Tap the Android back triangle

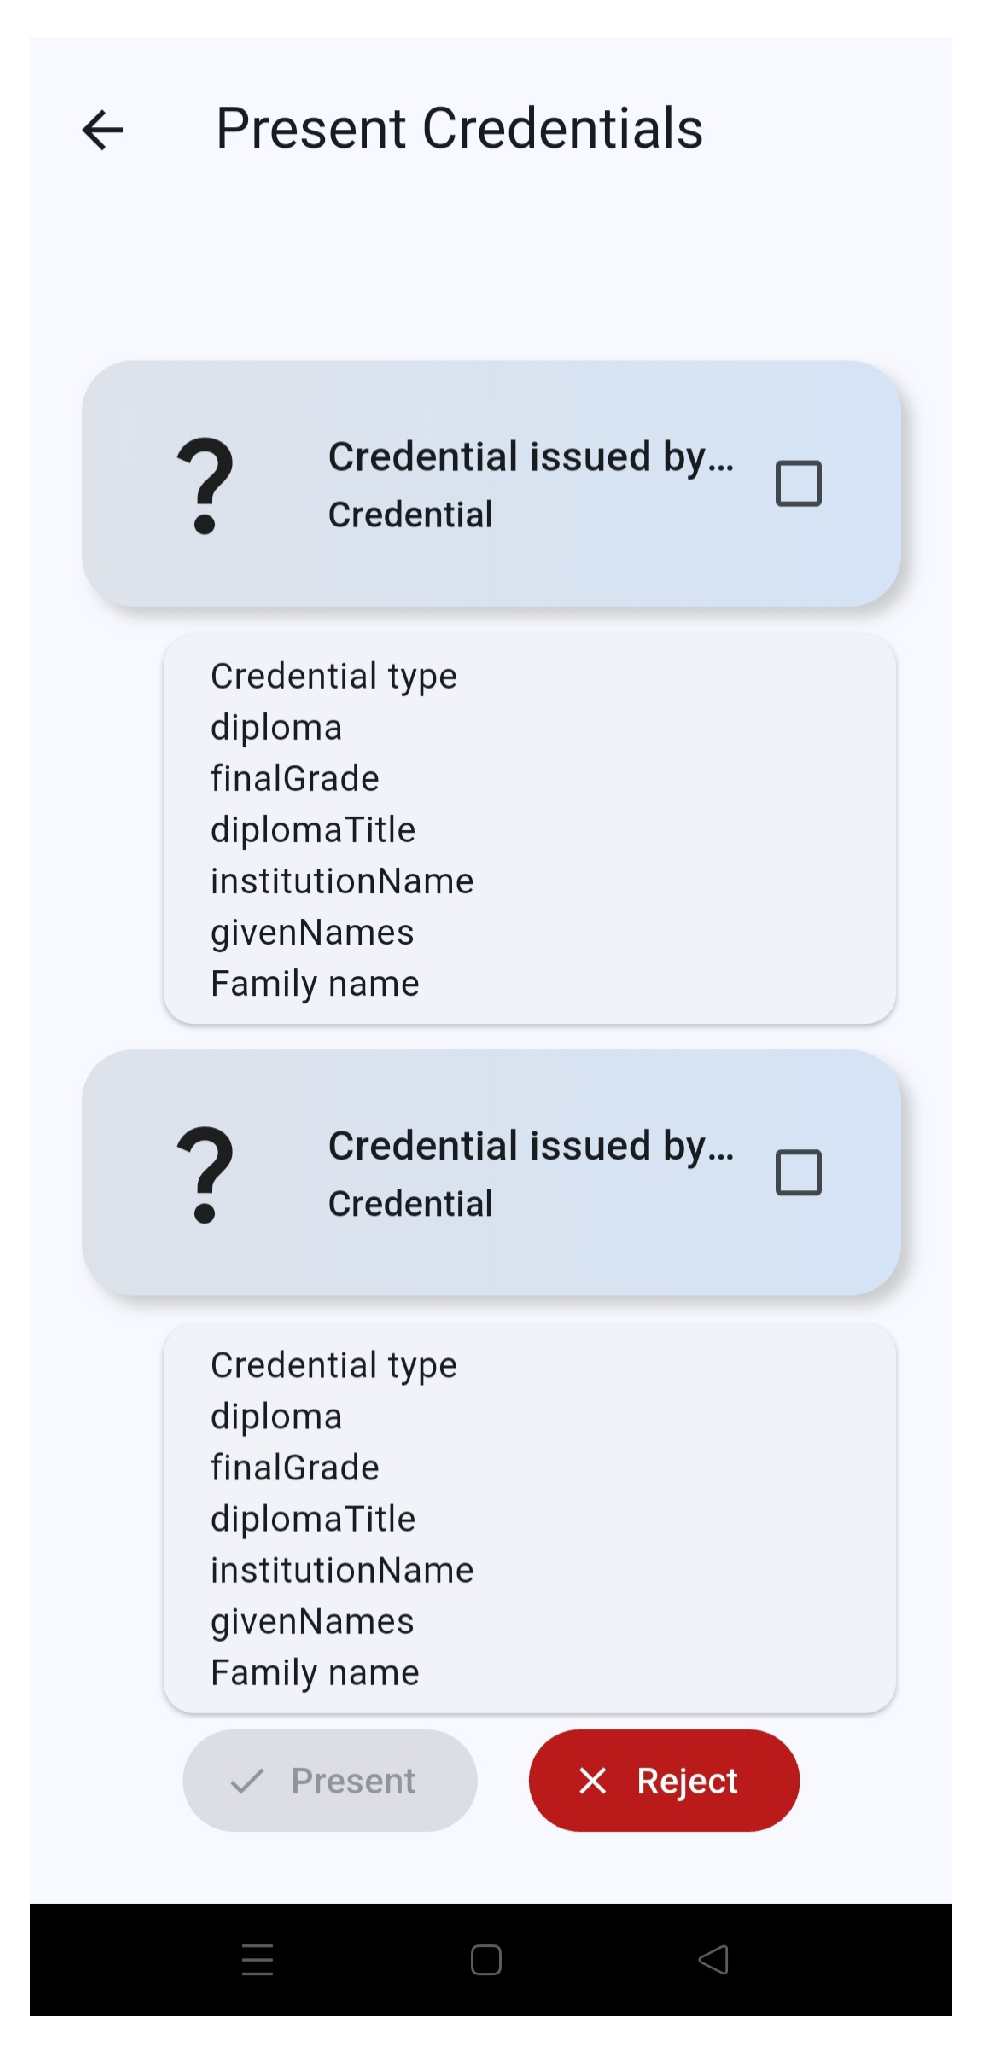click(713, 1959)
